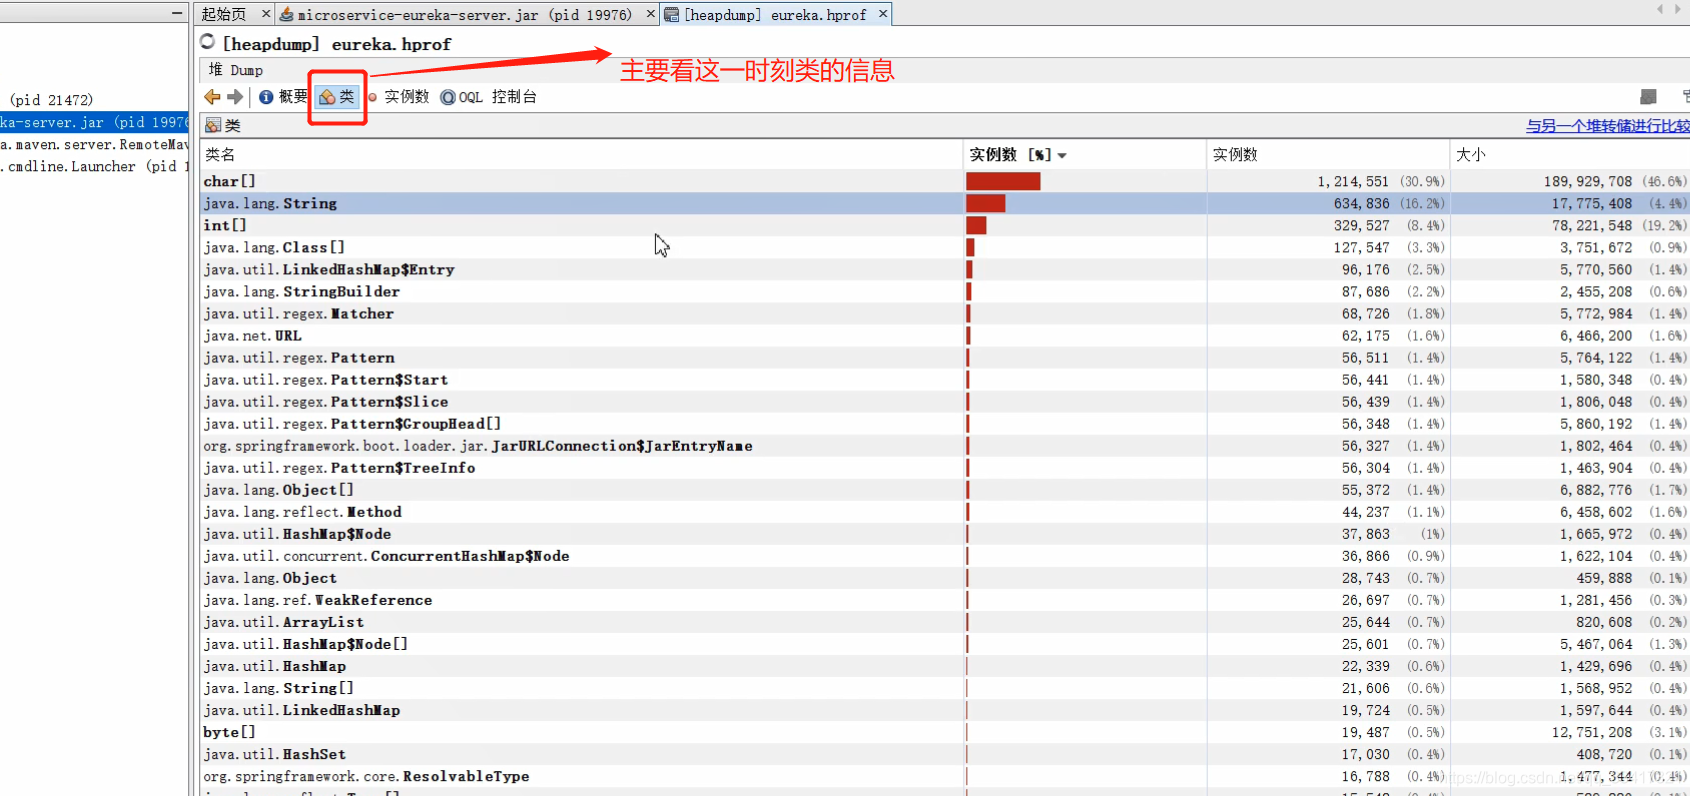The image size is (1690, 796).
Task: Select the cmdline.Launcher entry
Action: (x=94, y=166)
